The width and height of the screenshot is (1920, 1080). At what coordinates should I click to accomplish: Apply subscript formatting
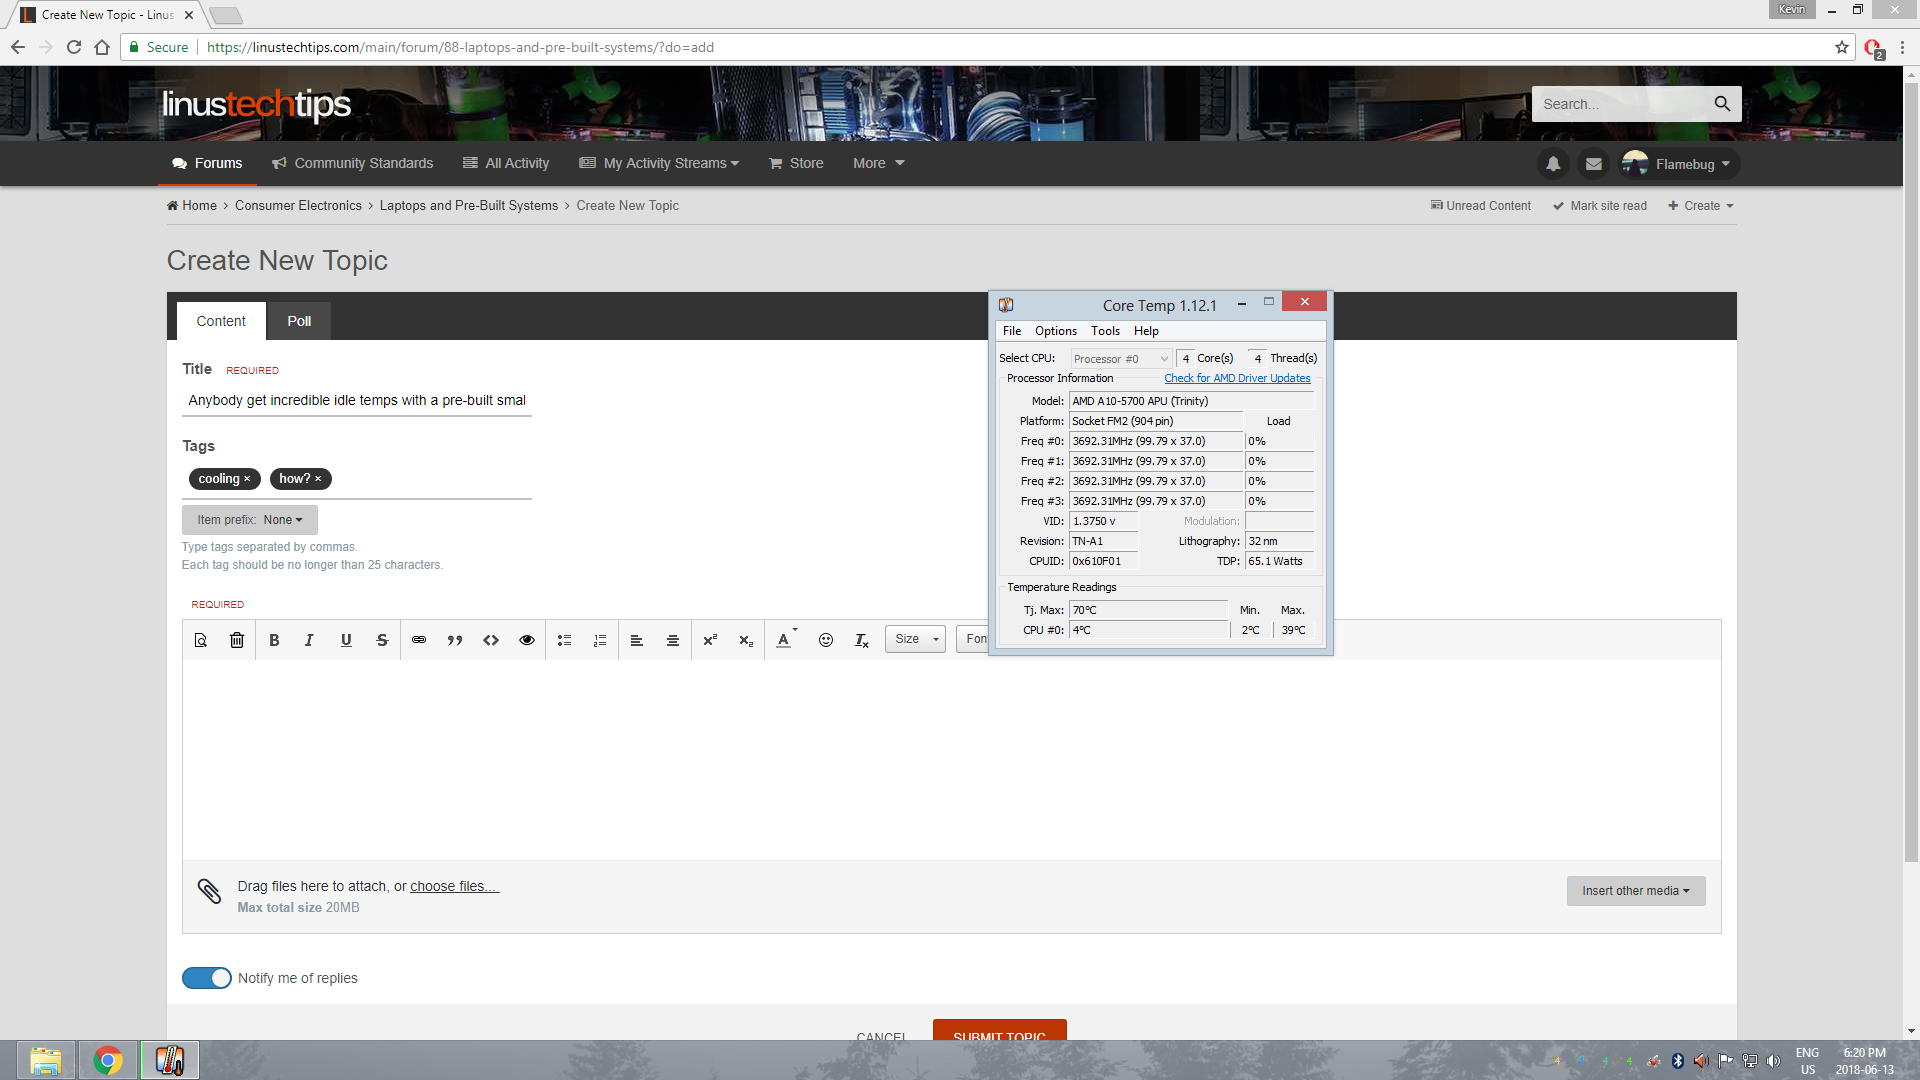point(746,640)
